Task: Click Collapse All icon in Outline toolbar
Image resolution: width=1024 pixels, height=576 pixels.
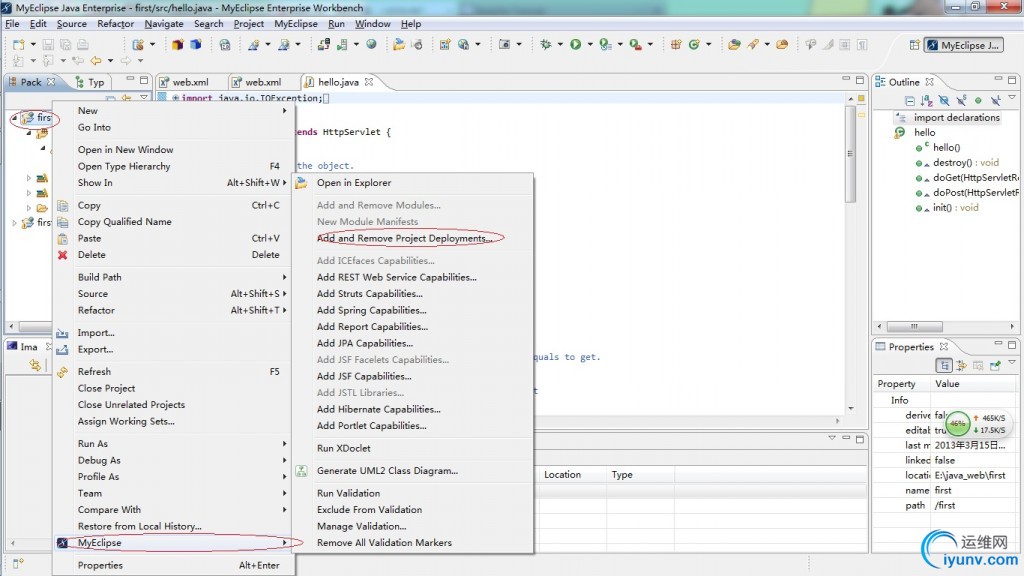Action: pyautogui.click(x=909, y=101)
